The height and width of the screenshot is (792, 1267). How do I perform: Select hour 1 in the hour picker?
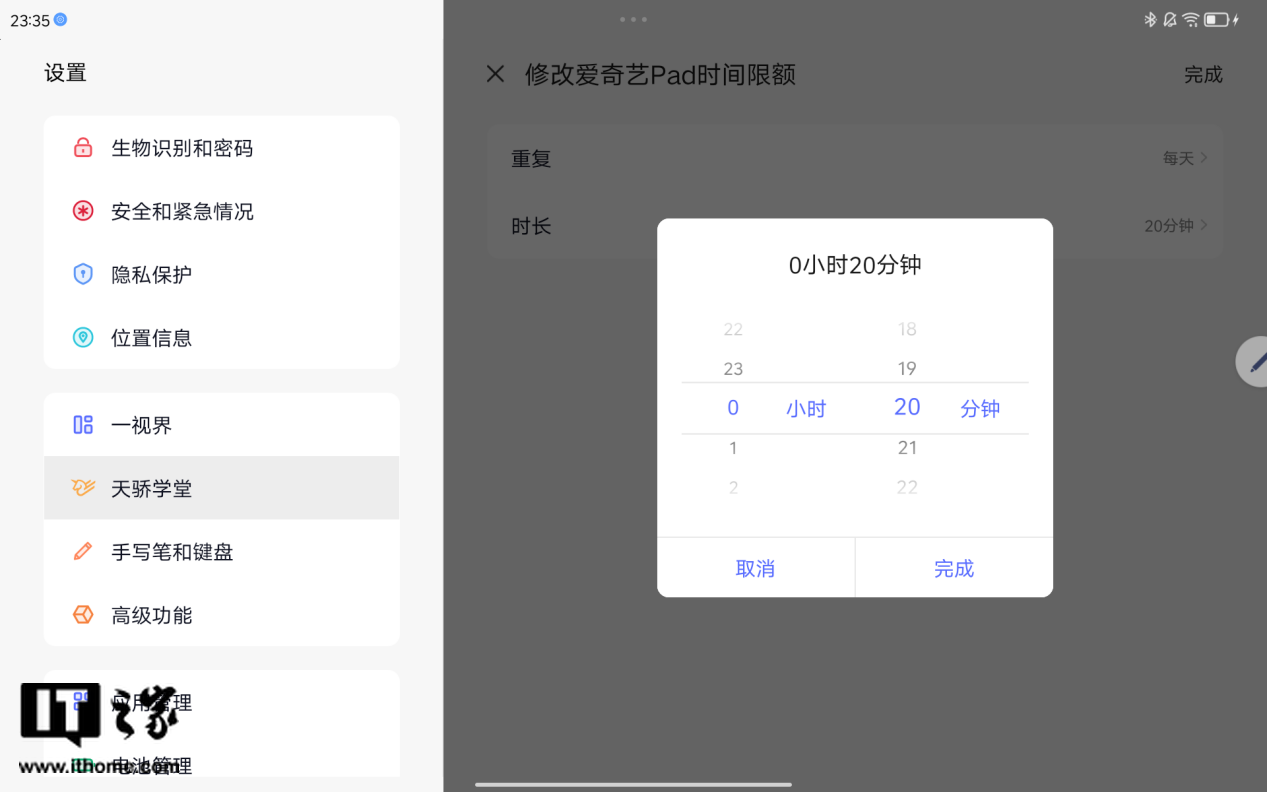(733, 448)
